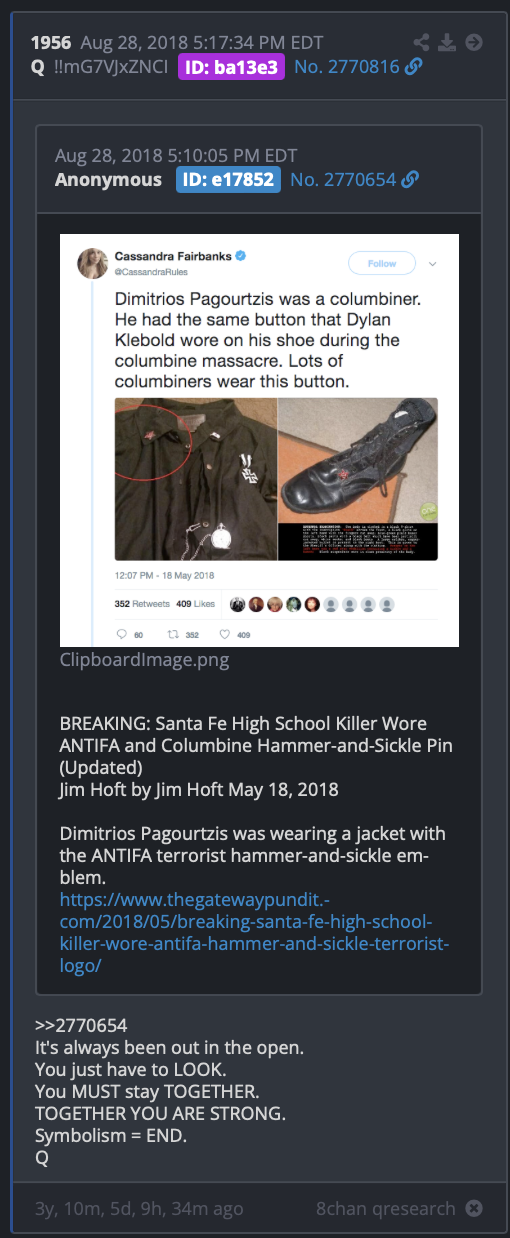Click the >>2770654 reply reference
The height and width of the screenshot is (1238, 510).
click(81, 1026)
